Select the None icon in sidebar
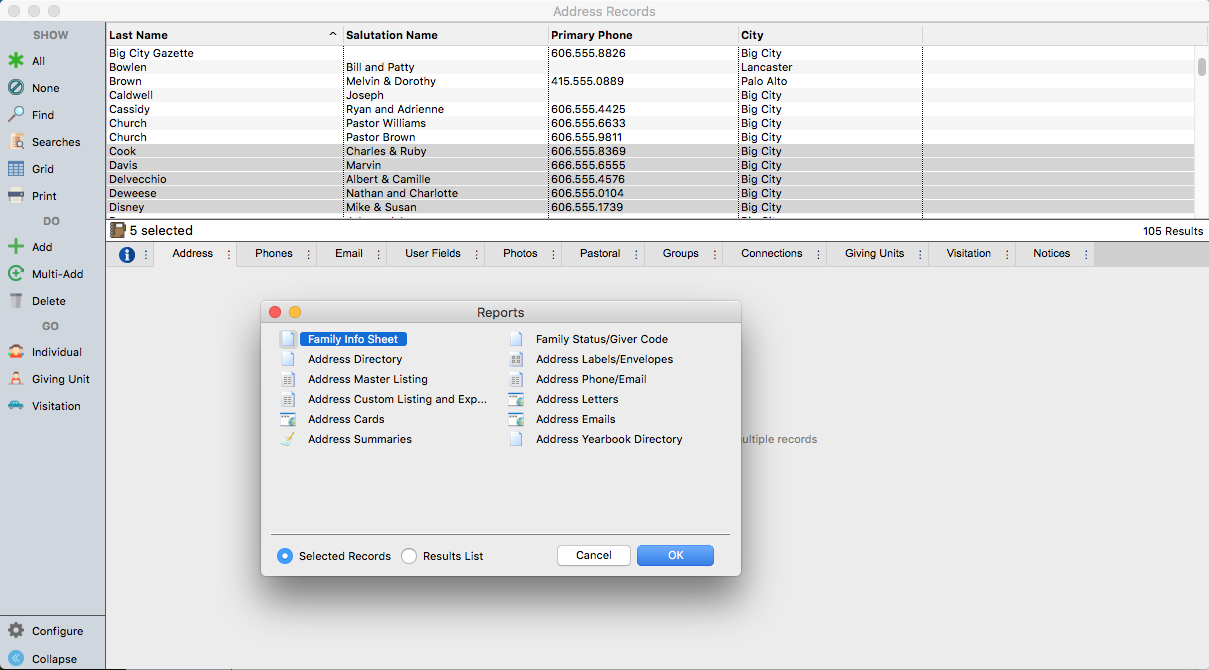 pyautogui.click(x=16, y=88)
